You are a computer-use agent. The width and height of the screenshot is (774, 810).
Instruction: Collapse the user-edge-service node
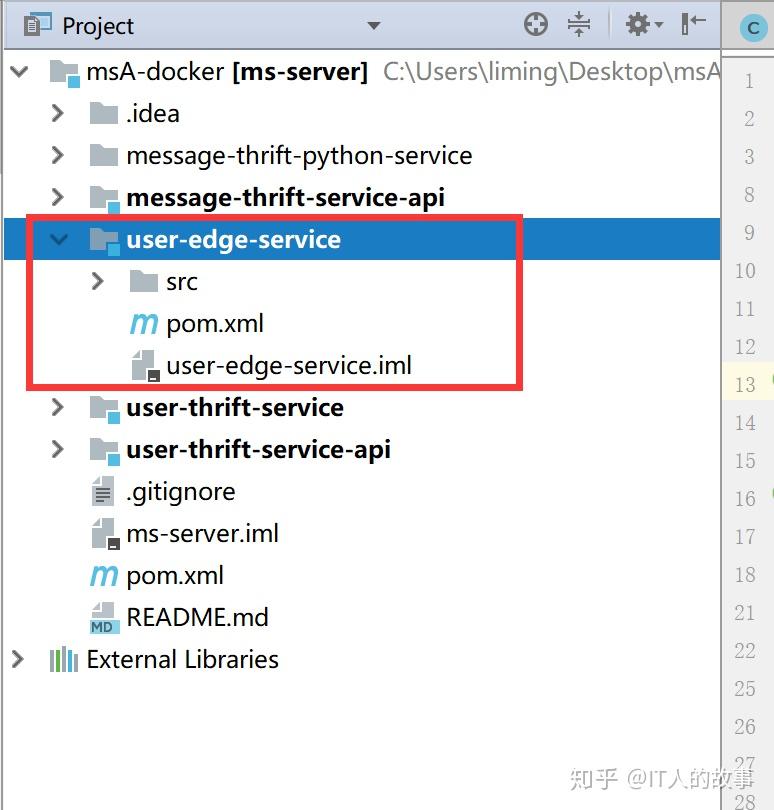pos(60,239)
